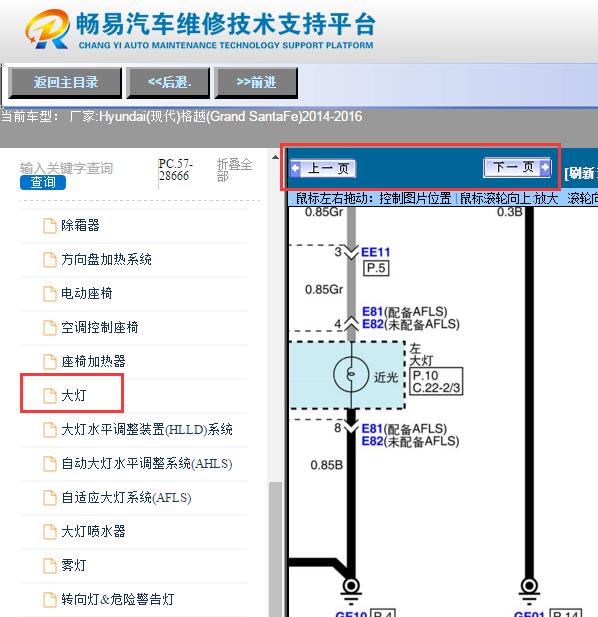
Task: Open 自适应大灯系统(AFLS) item
Action: pos(126,497)
